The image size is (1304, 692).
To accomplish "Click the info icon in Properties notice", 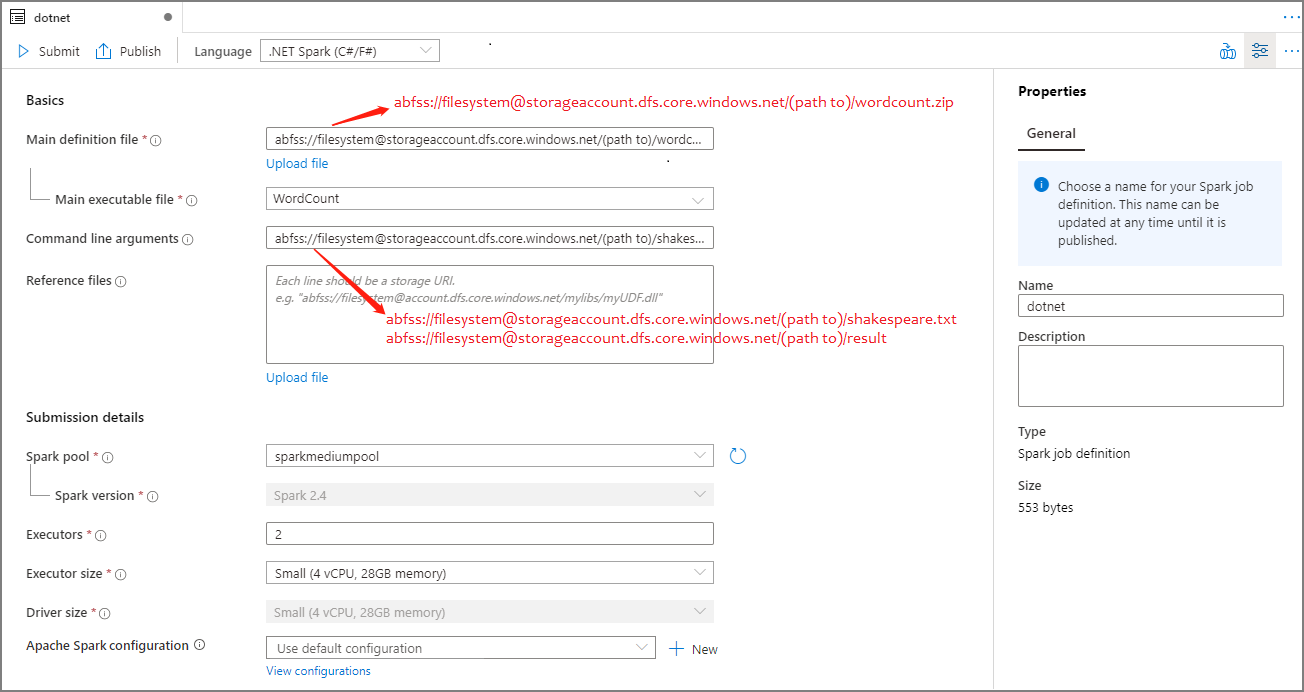I will (x=1041, y=185).
